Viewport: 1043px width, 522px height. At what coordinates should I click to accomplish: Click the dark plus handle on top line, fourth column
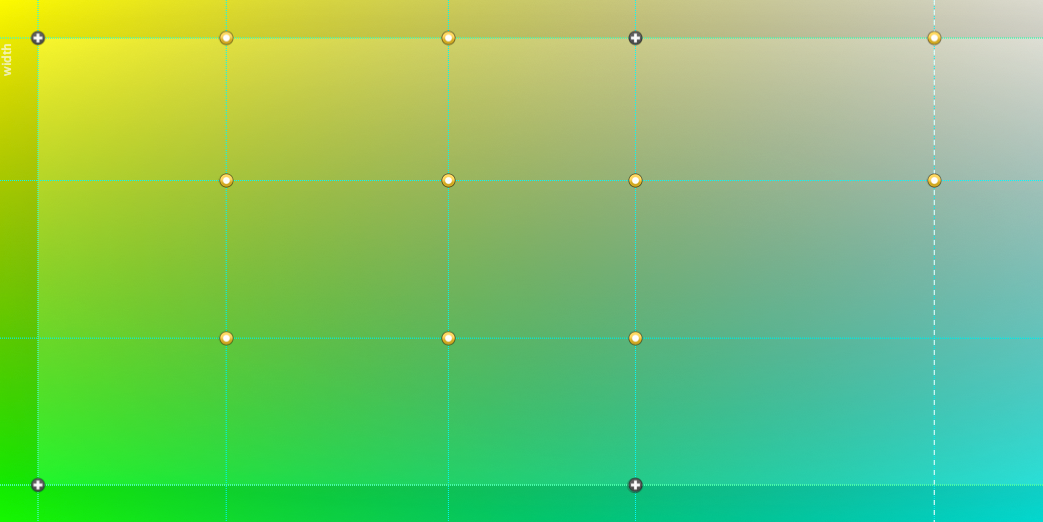(635, 38)
